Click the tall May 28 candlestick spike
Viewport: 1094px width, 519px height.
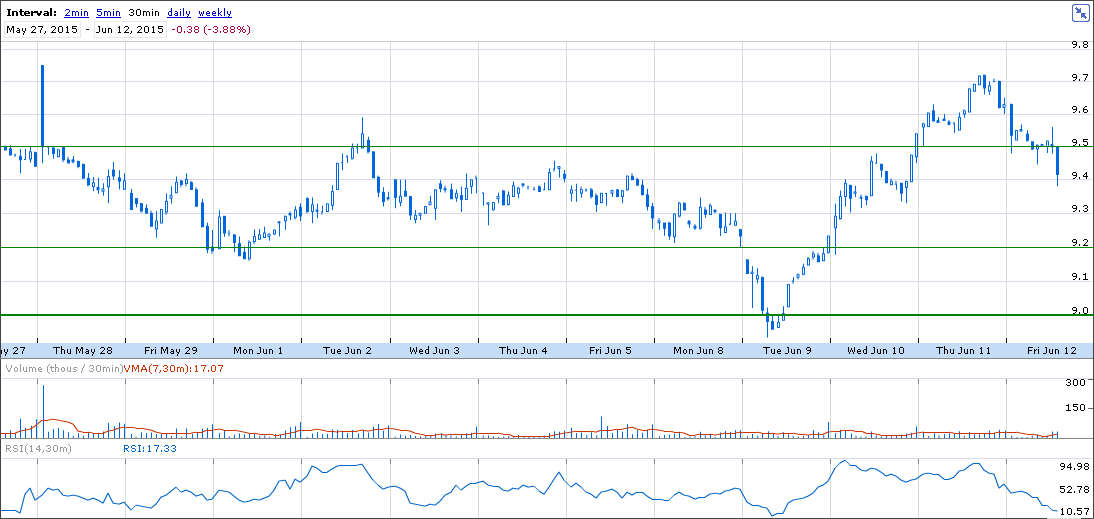point(42,112)
